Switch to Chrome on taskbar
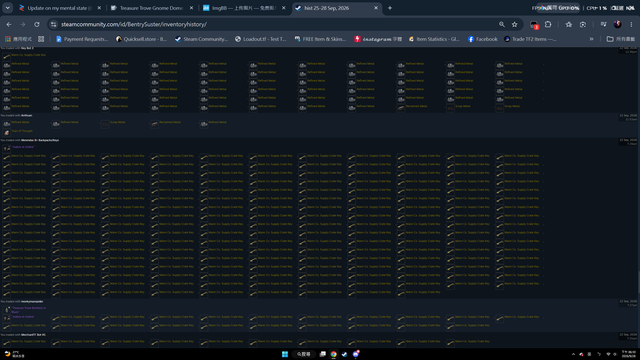Screen dimensions: 640x360 point(333,354)
